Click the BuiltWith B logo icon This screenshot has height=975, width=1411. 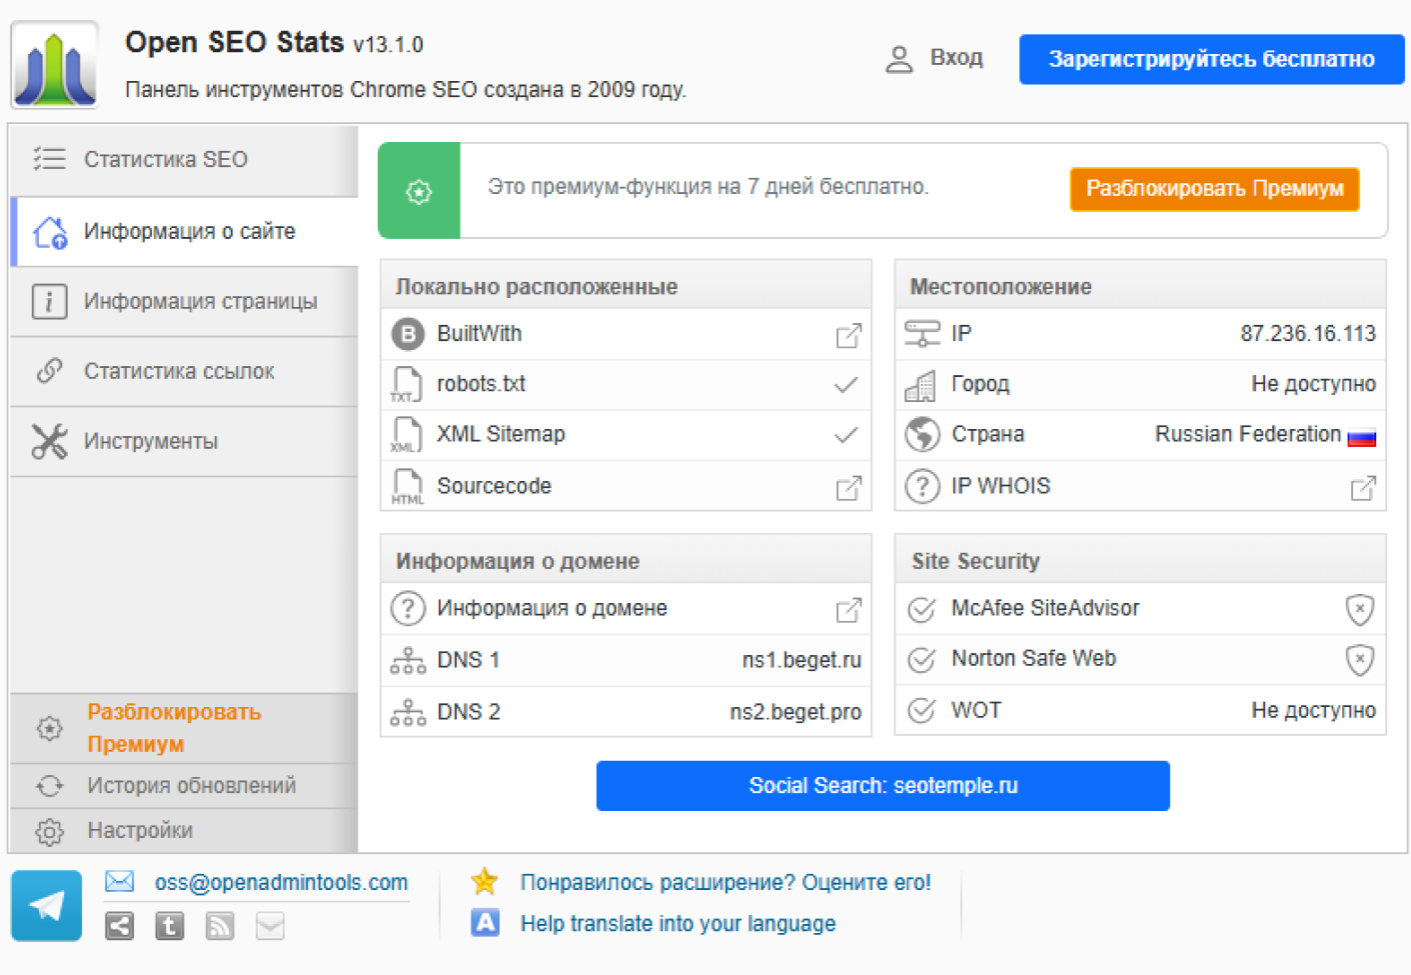click(407, 334)
